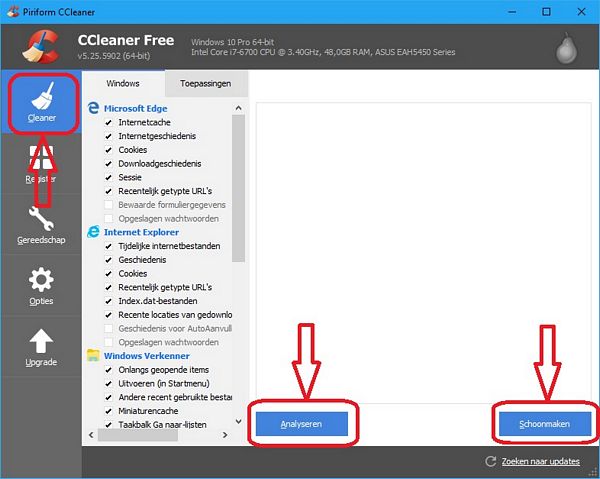Image resolution: width=600 pixels, height=479 pixels.
Task: Enable Bewaarde formuliergegevens checkbox
Action: pos(109,205)
